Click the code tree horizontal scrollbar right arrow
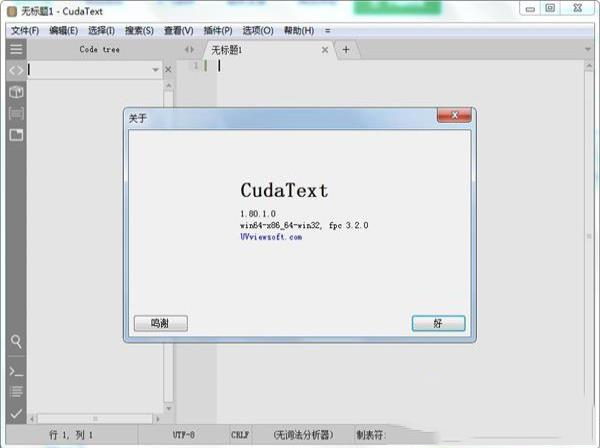Viewport: 600px width, 448px height. [x=158, y=419]
